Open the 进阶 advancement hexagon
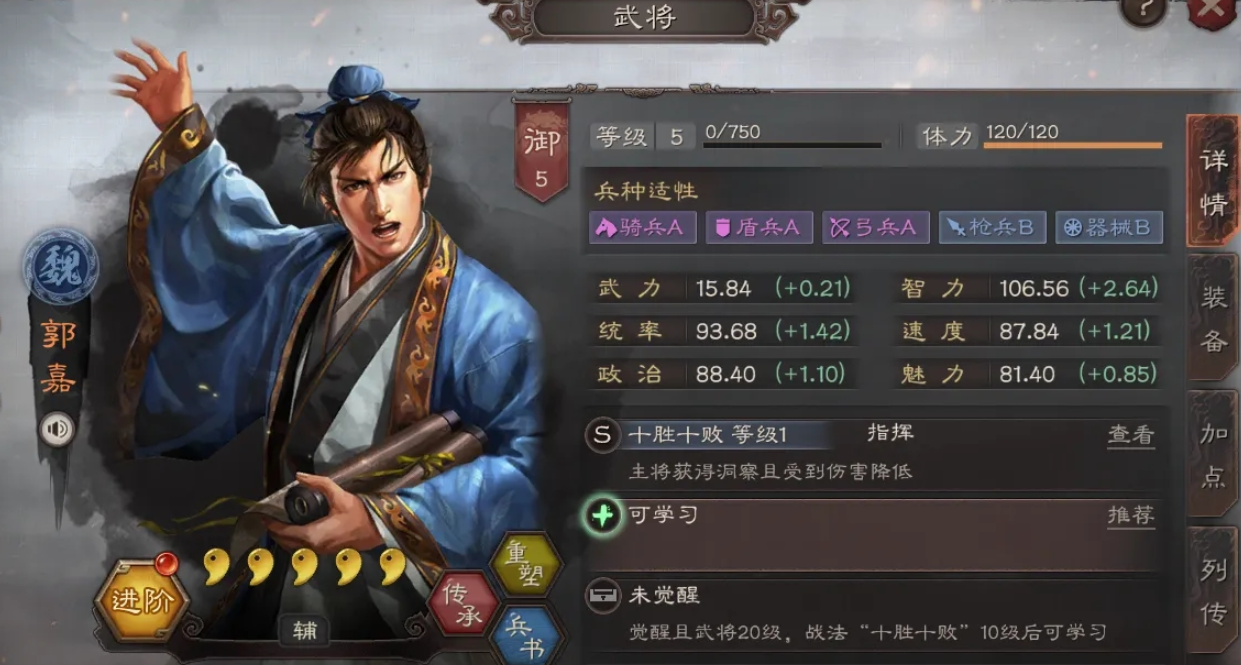This screenshot has height=665, width=1241. pos(139,601)
